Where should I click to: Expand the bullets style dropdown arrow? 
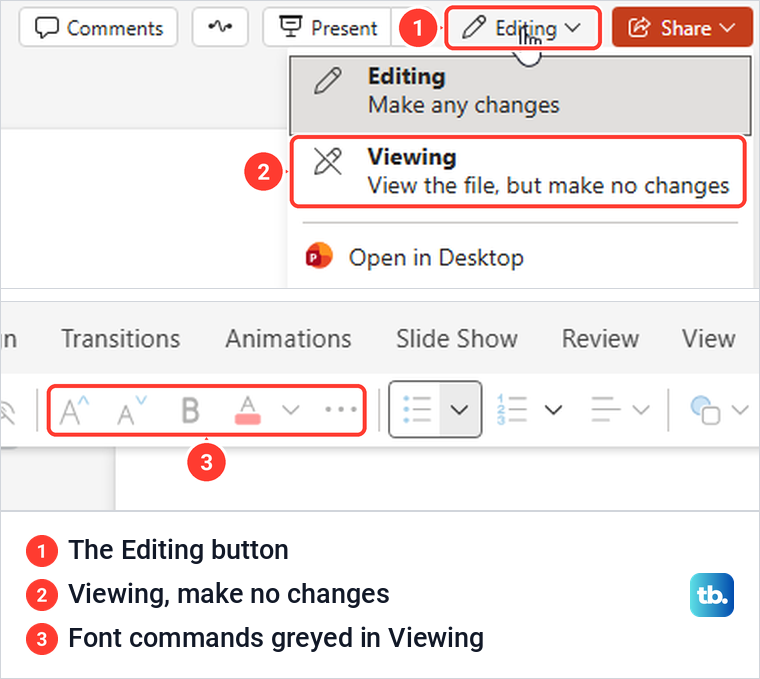459,410
